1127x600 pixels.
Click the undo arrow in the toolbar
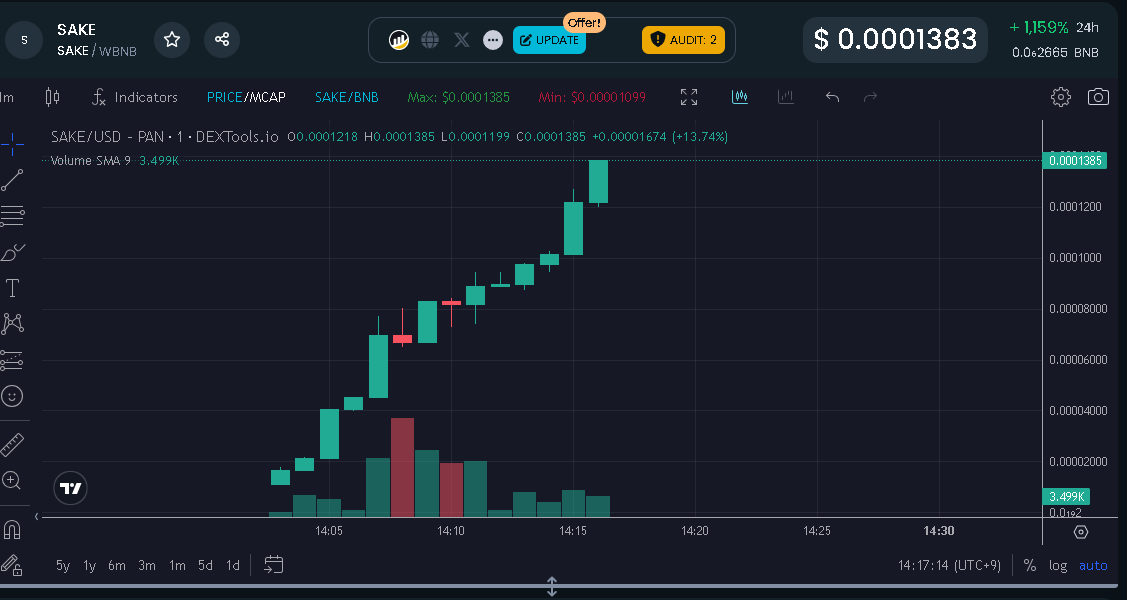pyautogui.click(x=831, y=97)
